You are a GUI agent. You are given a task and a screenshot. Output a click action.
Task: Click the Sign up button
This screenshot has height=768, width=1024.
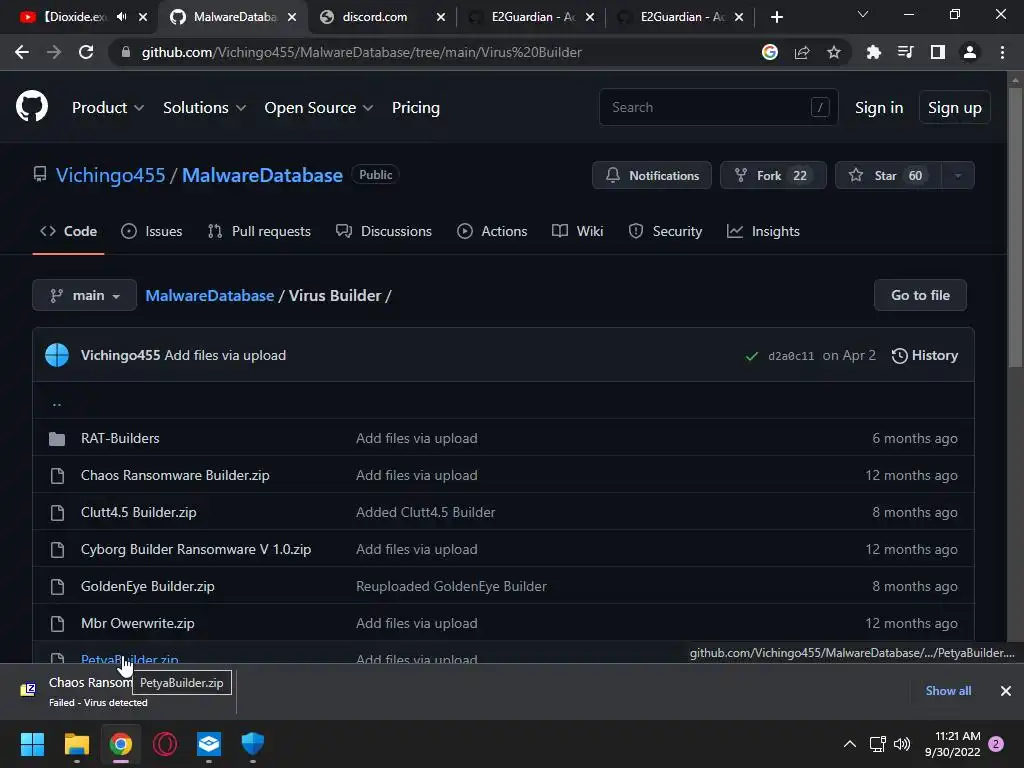954,108
